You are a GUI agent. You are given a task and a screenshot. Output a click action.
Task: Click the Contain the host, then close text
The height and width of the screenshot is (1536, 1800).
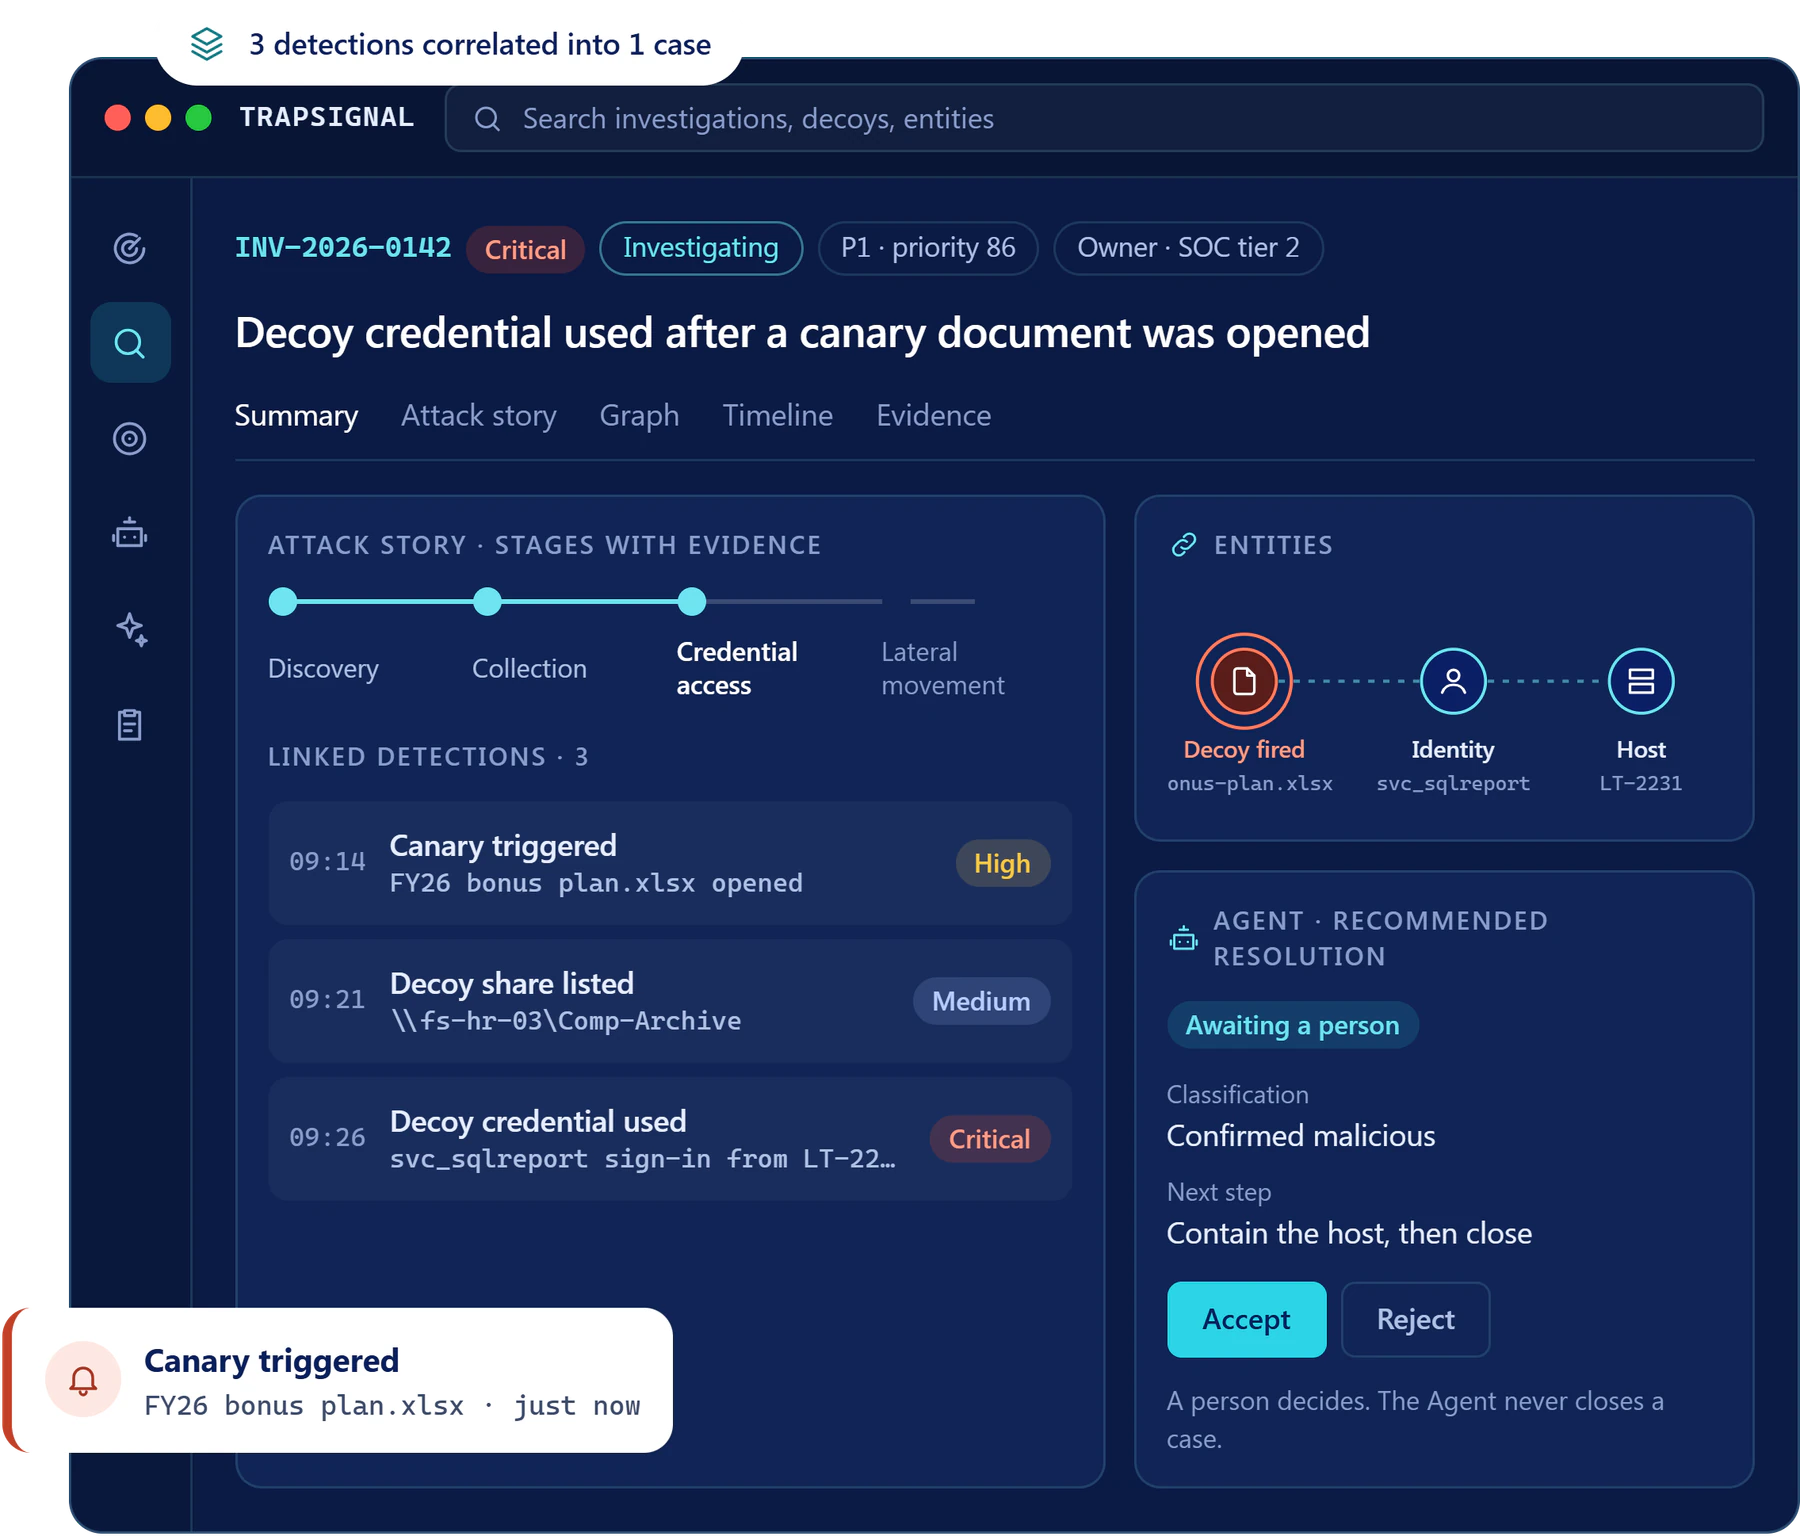(x=1349, y=1234)
